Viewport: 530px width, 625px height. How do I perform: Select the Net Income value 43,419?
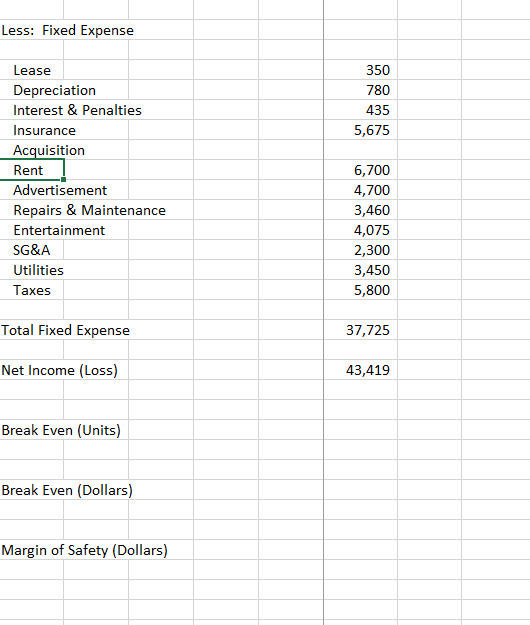[x=368, y=370]
